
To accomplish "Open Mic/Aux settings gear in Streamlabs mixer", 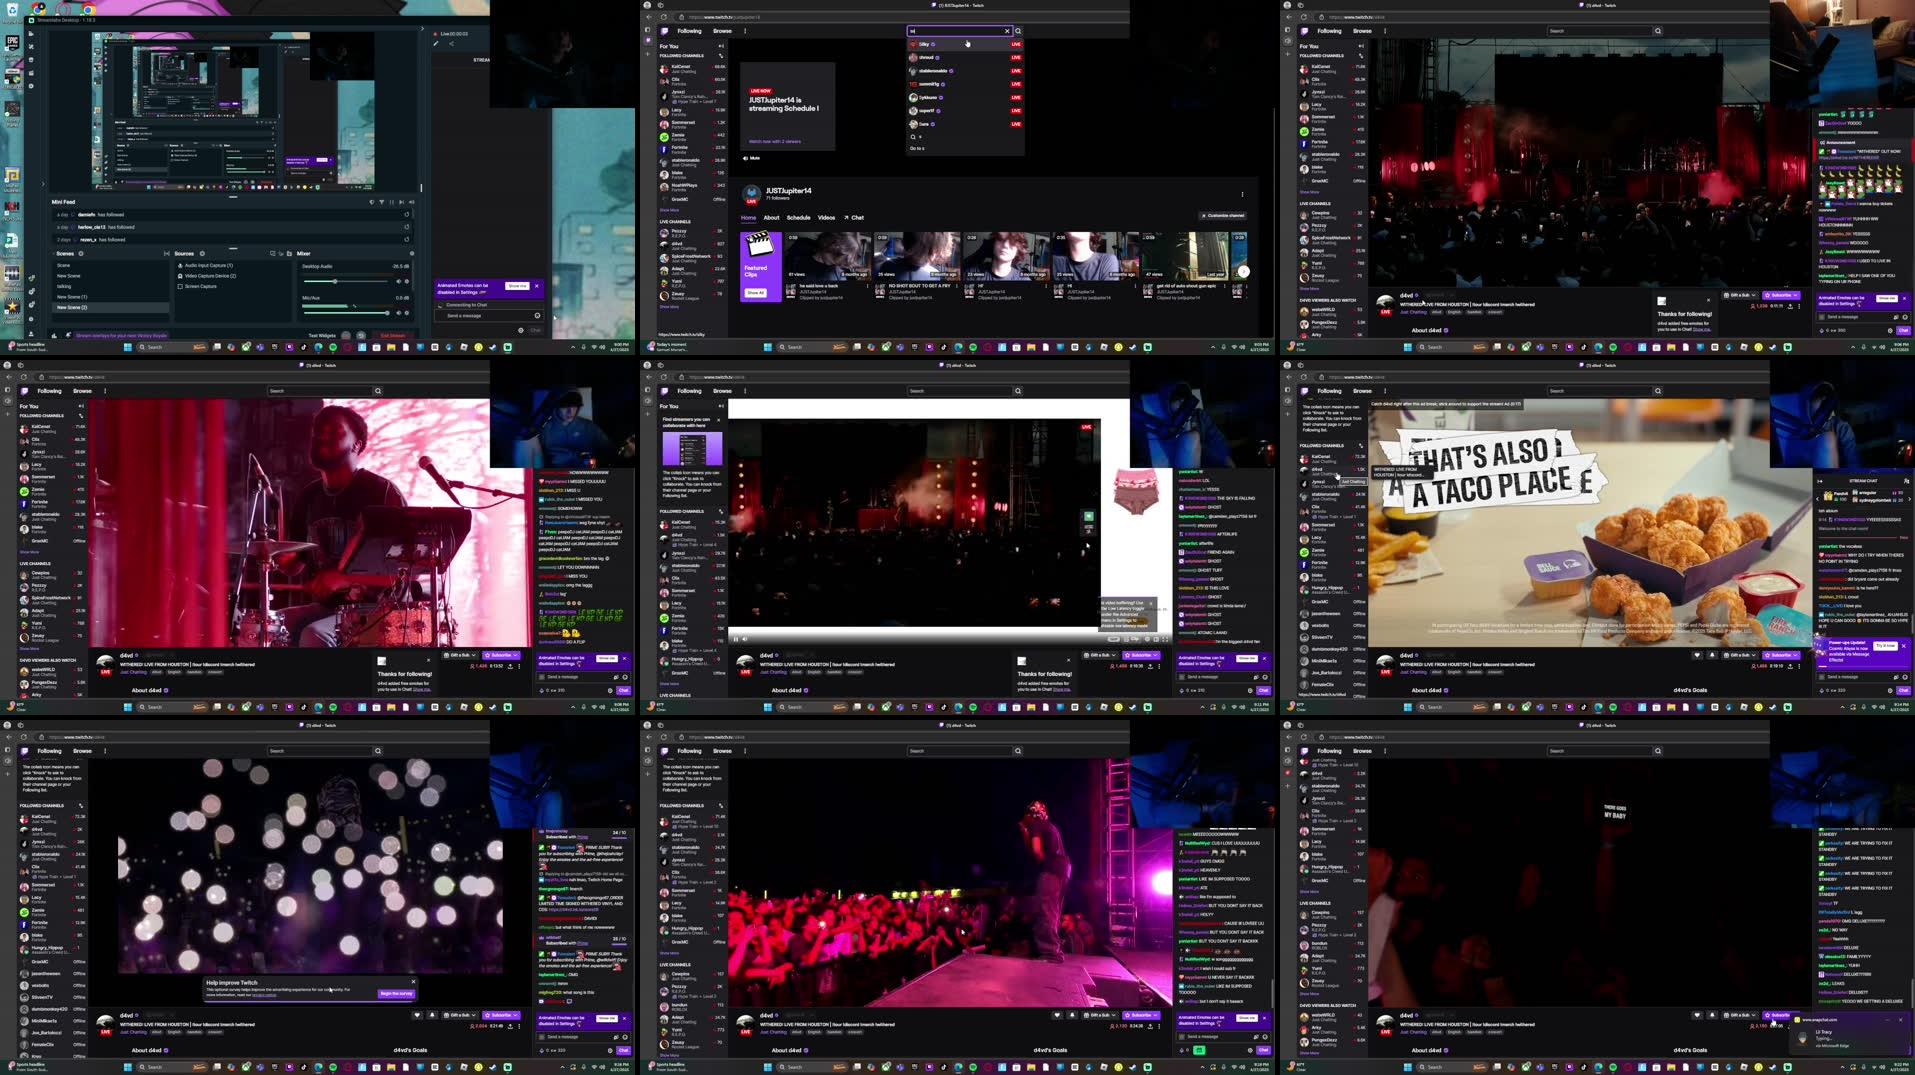I will (407, 313).
